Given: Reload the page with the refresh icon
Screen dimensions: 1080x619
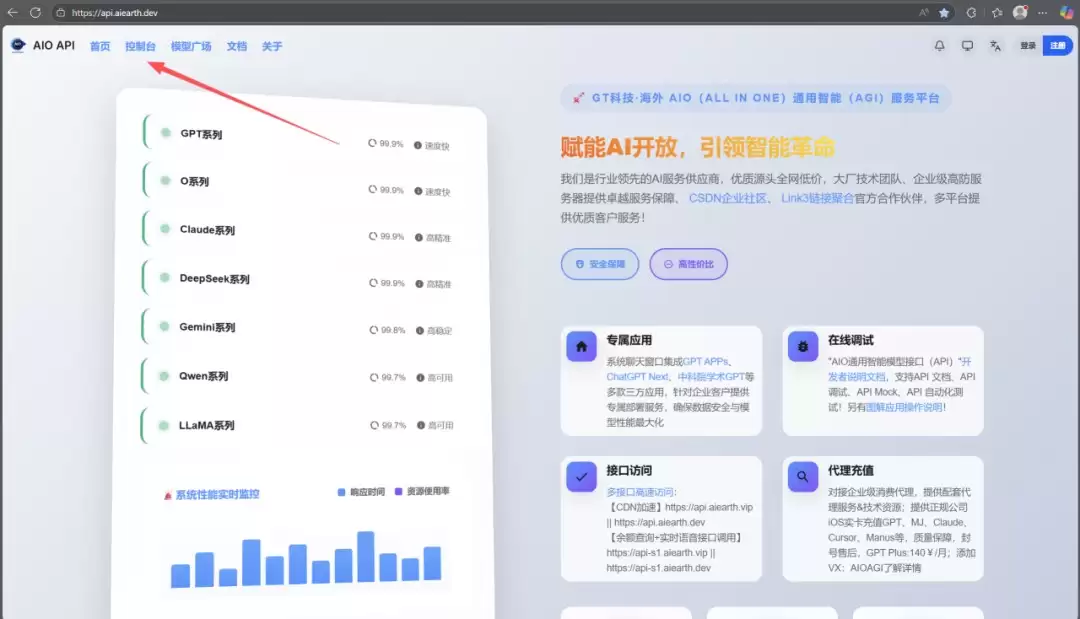Looking at the screenshot, I should coord(35,12).
